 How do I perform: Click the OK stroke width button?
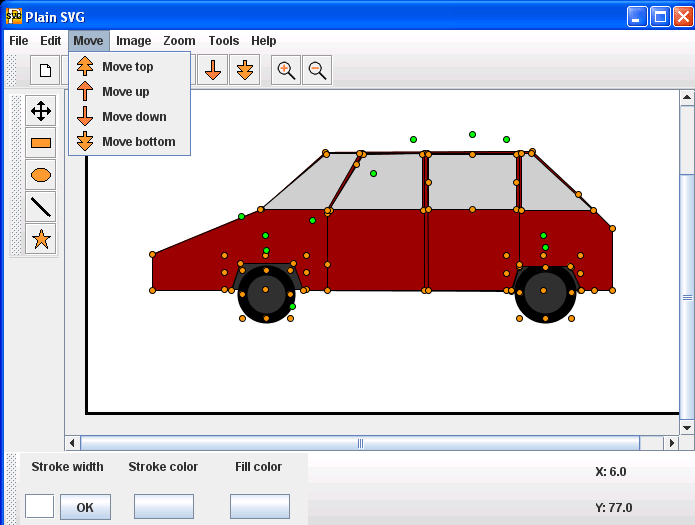(85, 507)
